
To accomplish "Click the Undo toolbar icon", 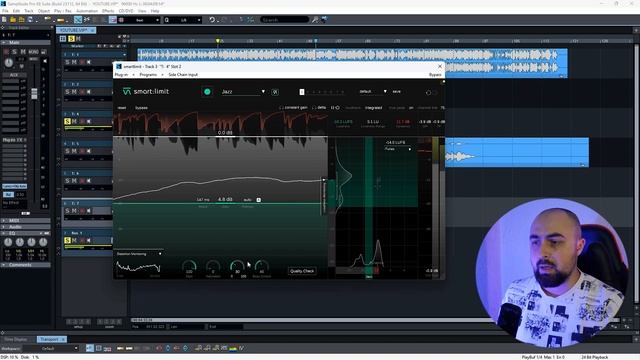I will click(212, 20).
